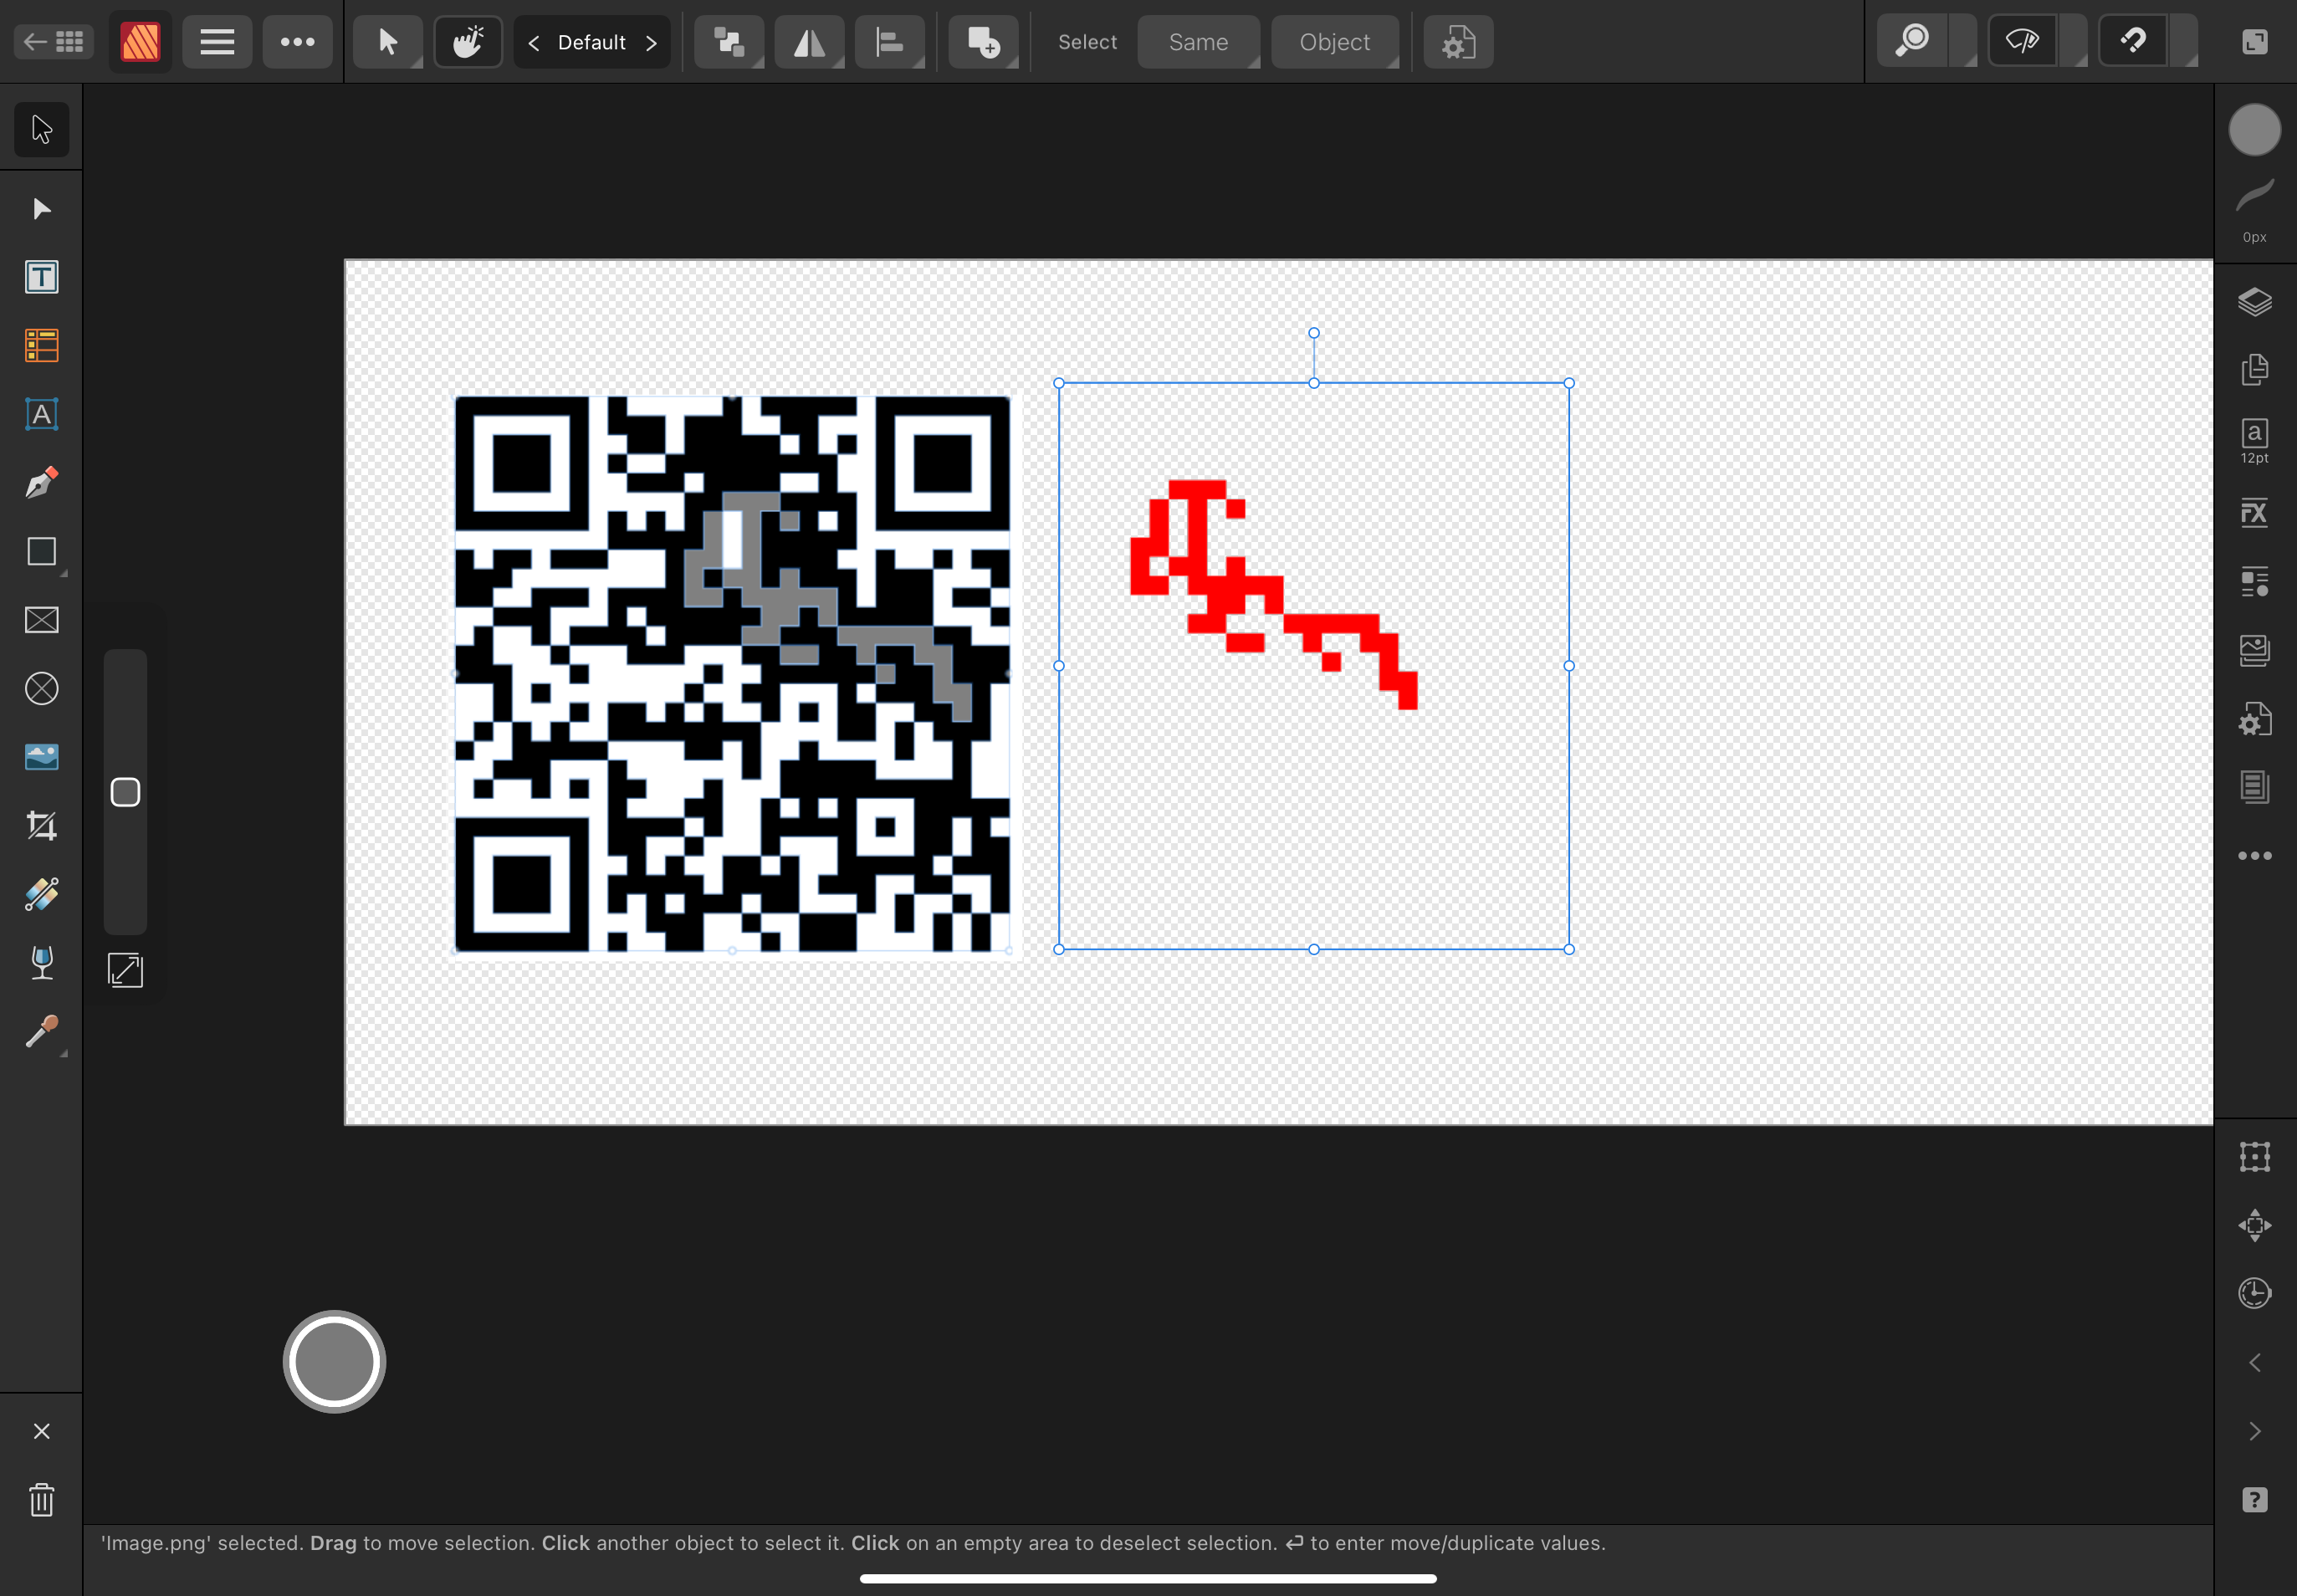Open the Publisher persona switcher
This screenshot has width=2297, height=1596.
point(140,42)
